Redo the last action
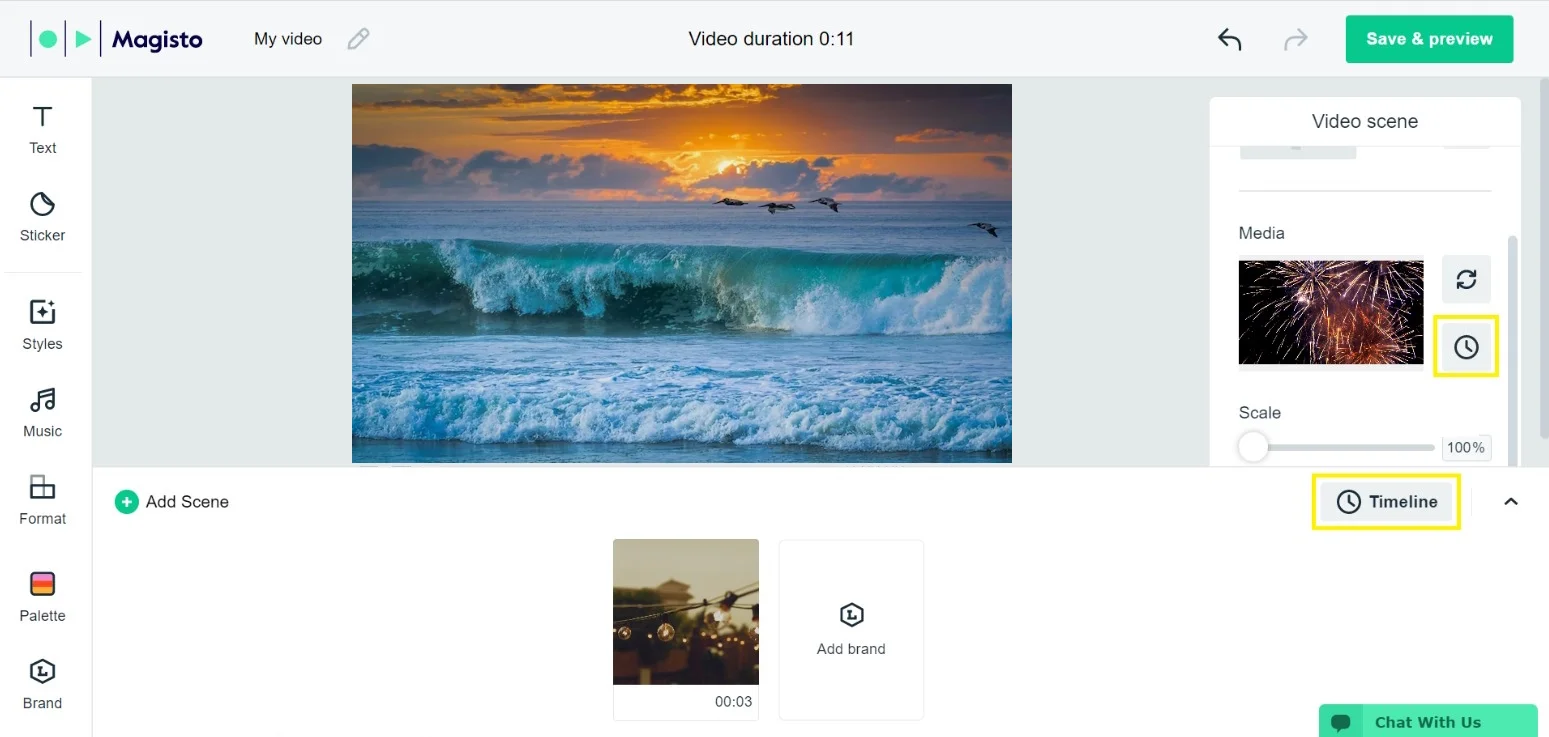The width and height of the screenshot is (1549, 737). (x=1295, y=39)
